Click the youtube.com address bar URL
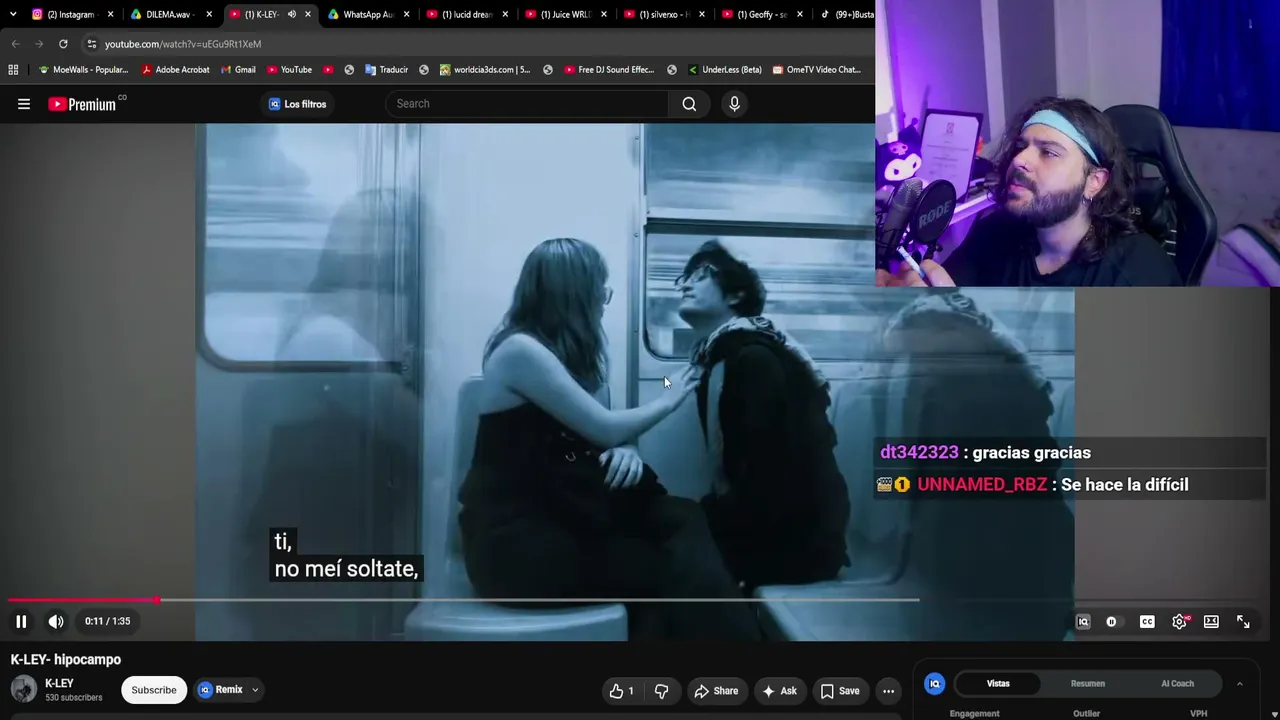1280x720 pixels. pyautogui.click(x=183, y=44)
